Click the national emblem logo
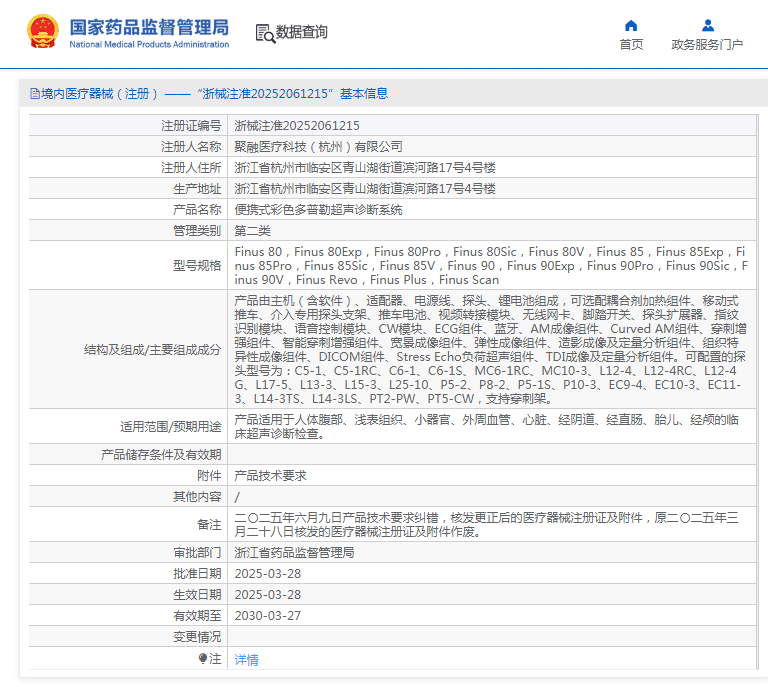The width and height of the screenshot is (768, 687). 42,32
